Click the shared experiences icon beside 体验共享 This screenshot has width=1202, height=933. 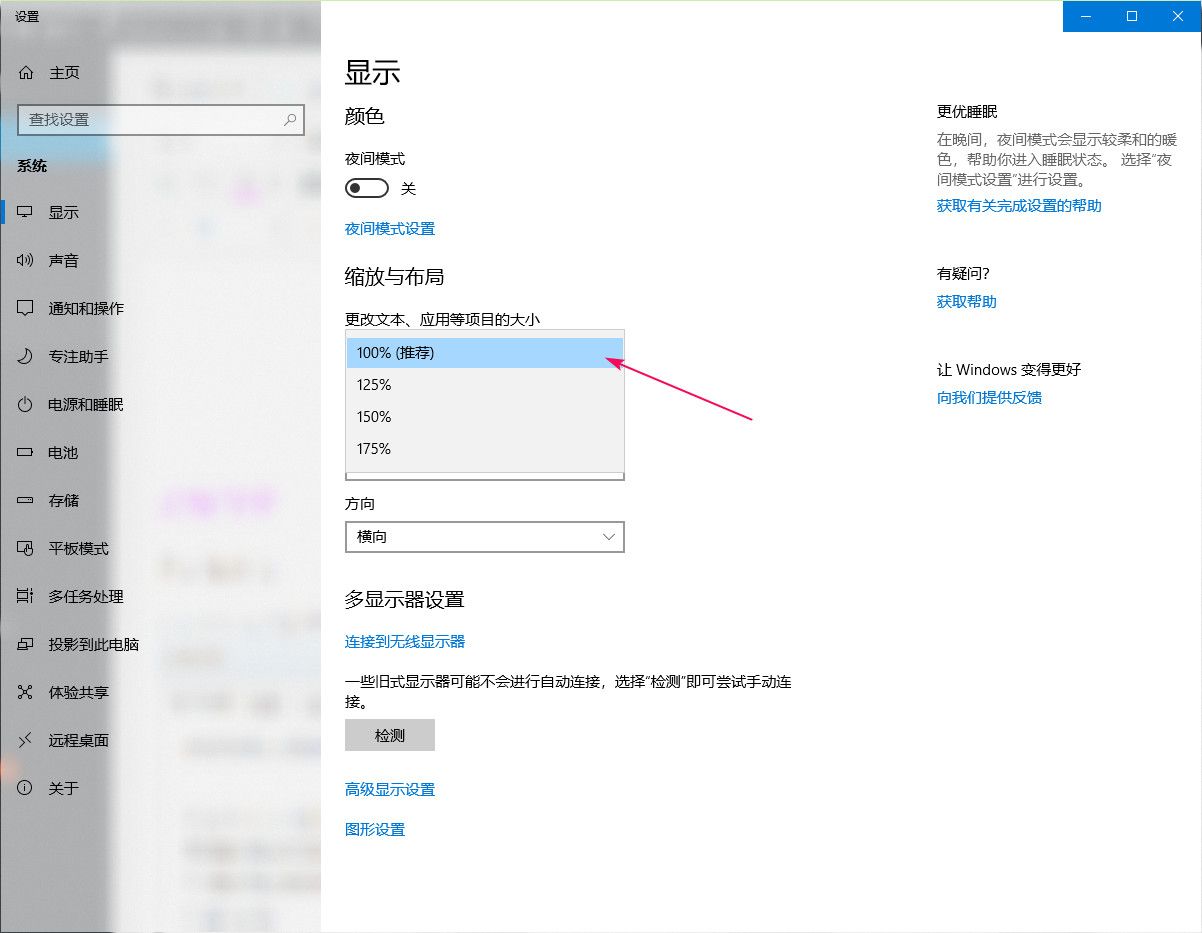pyautogui.click(x=25, y=693)
